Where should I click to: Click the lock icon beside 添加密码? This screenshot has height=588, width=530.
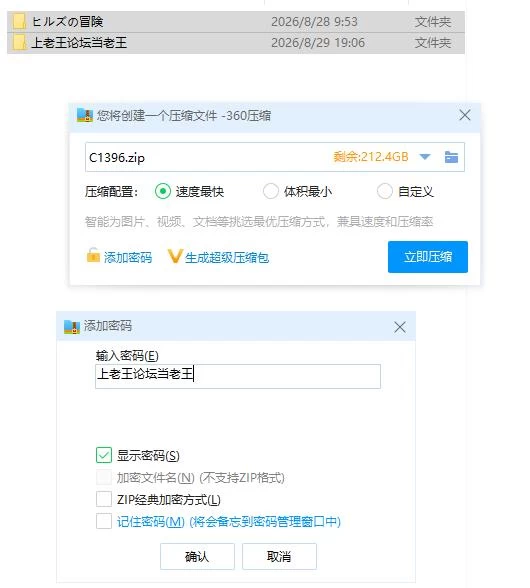[93, 256]
